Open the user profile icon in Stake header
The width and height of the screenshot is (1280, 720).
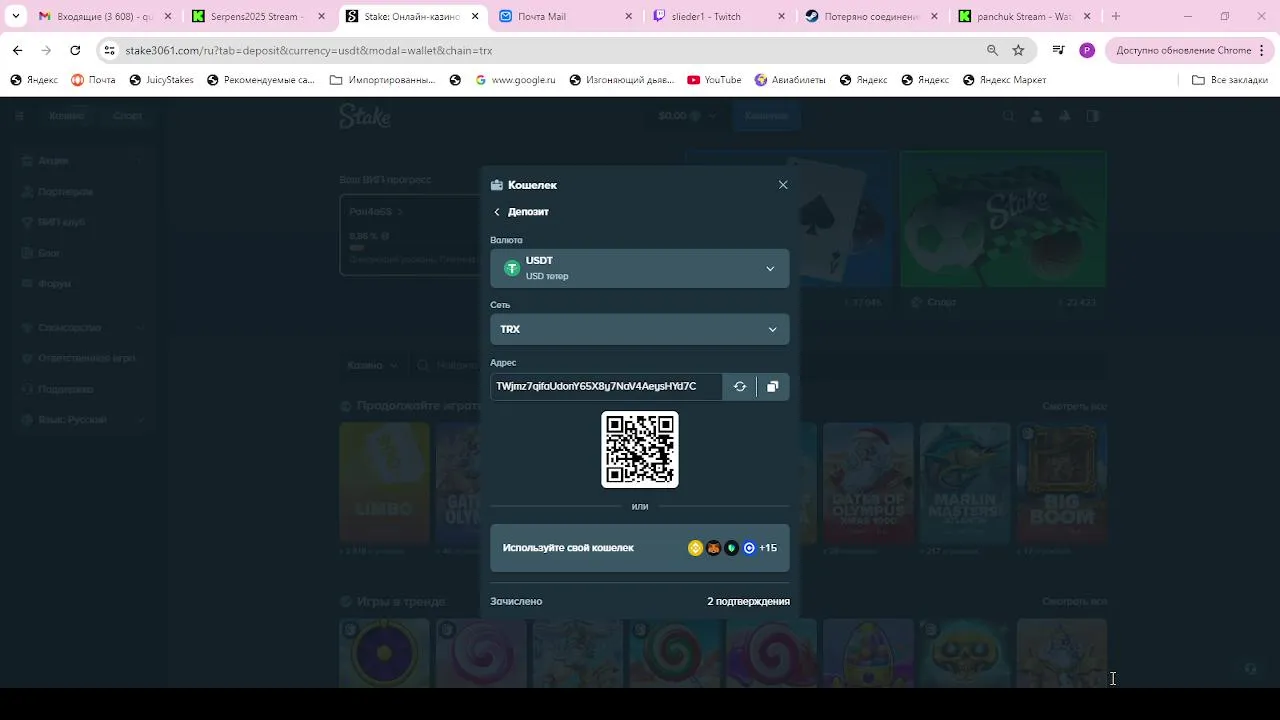tap(1036, 116)
